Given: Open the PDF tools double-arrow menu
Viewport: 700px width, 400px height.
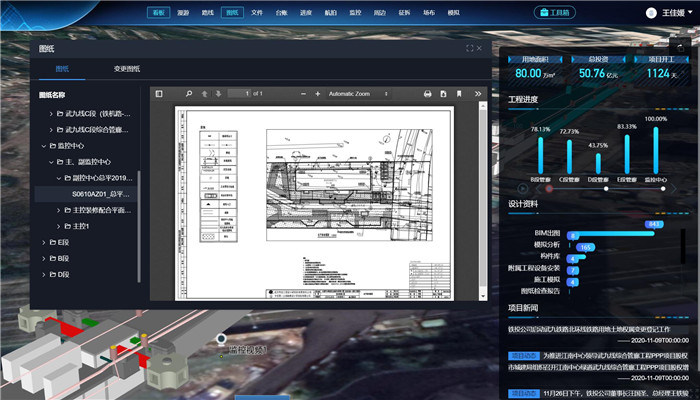Looking at the screenshot, I should 476,94.
